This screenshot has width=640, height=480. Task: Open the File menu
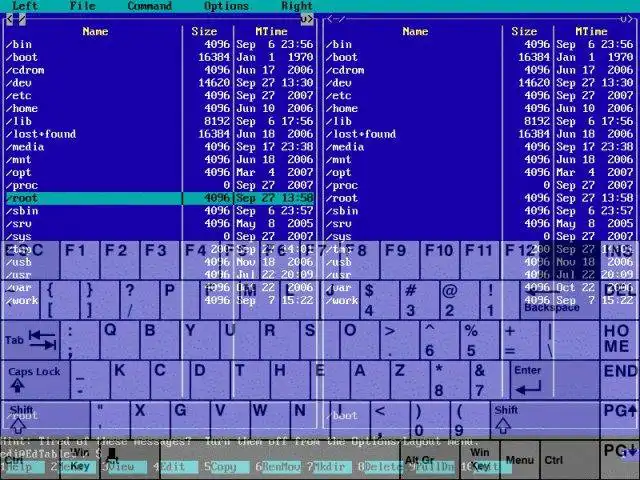coord(83,6)
